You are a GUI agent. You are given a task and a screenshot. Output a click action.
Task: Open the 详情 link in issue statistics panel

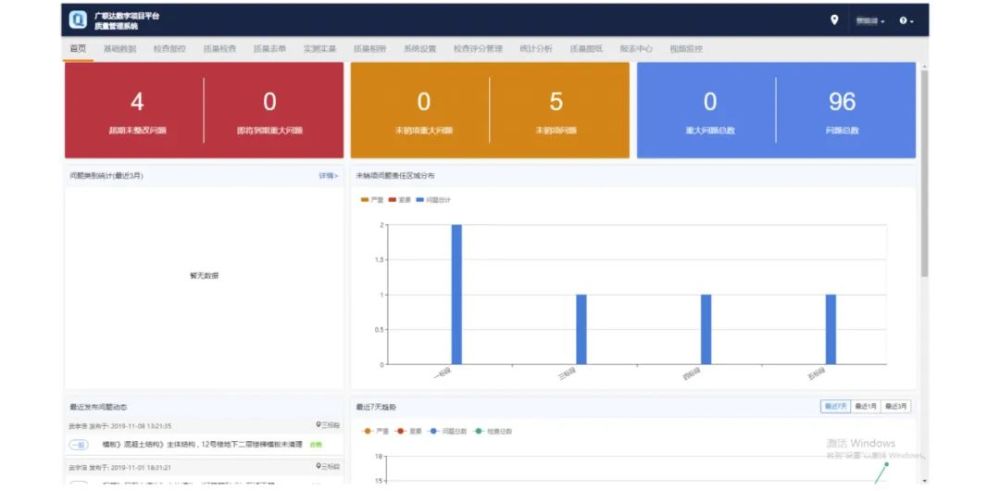(328, 175)
